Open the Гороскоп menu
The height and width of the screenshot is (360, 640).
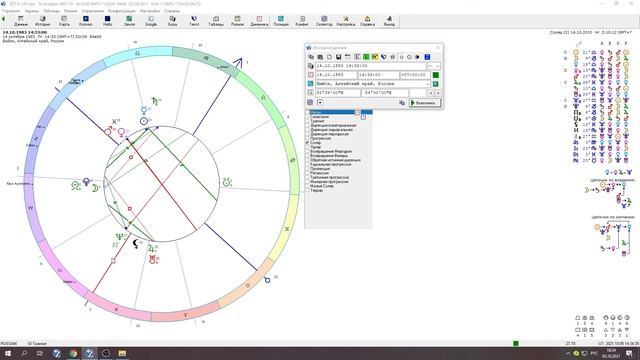11,11
